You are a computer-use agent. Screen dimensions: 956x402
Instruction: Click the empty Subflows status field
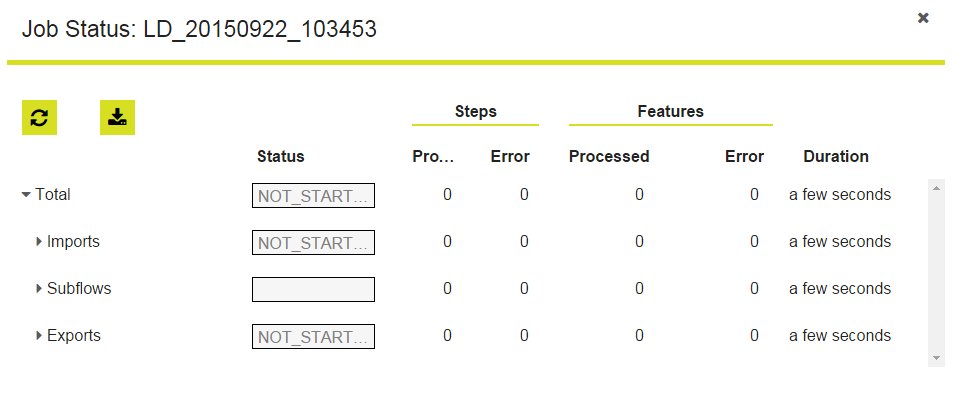(x=313, y=290)
